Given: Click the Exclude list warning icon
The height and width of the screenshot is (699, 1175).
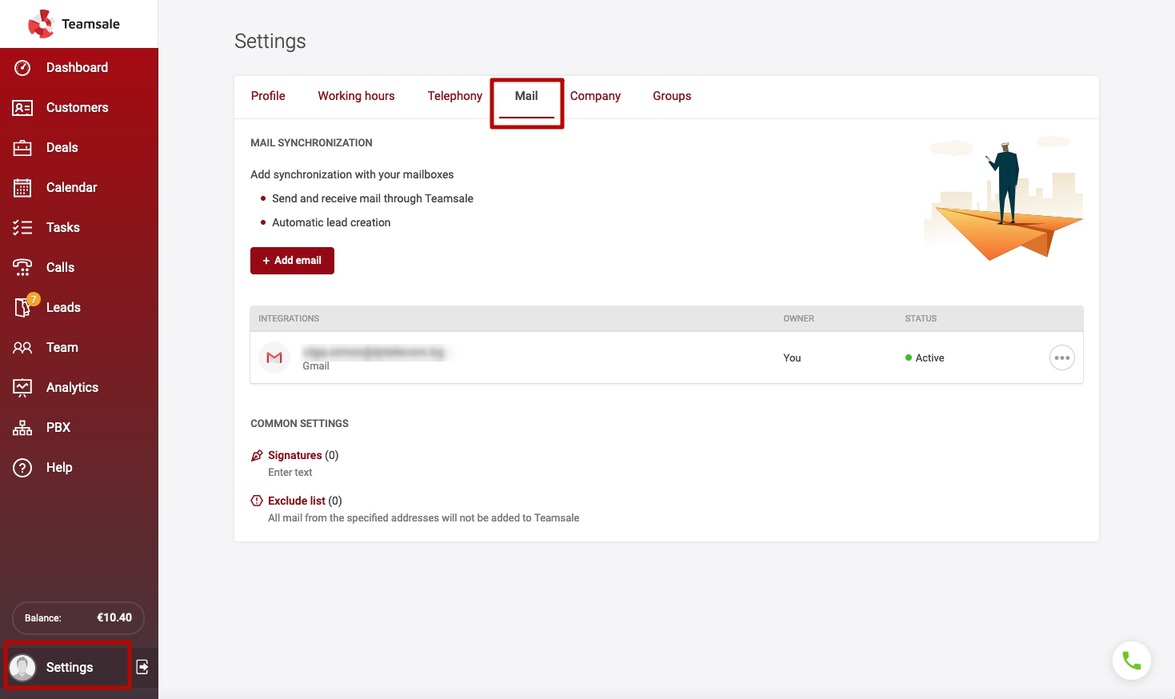Looking at the screenshot, I should click(257, 500).
